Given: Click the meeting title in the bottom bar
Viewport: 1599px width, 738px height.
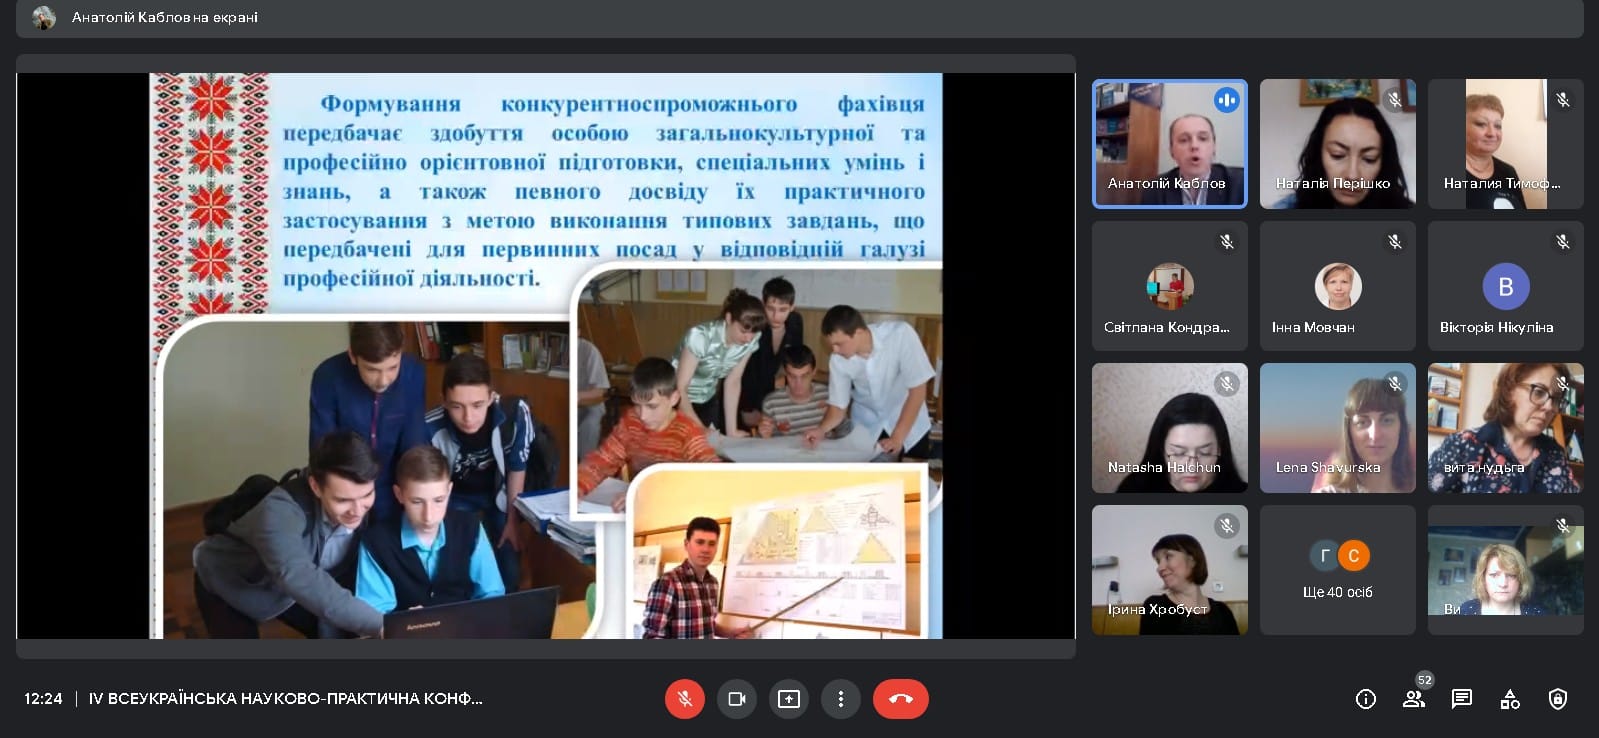Looking at the screenshot, I should [285, 699].
